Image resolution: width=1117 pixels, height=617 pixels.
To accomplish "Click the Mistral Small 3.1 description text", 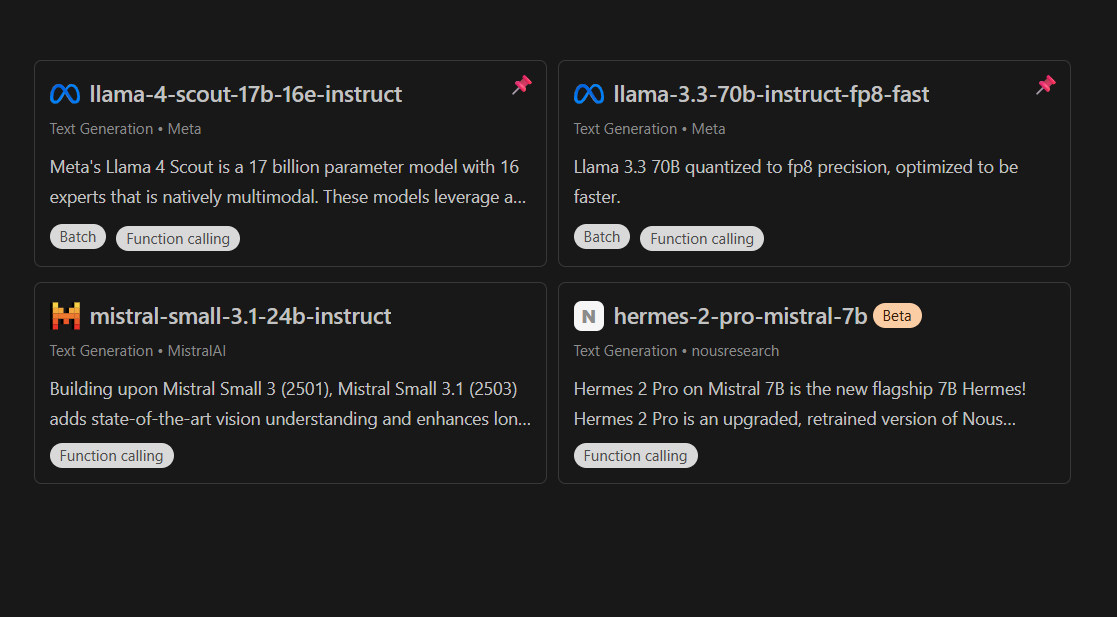I will point(290,403).
